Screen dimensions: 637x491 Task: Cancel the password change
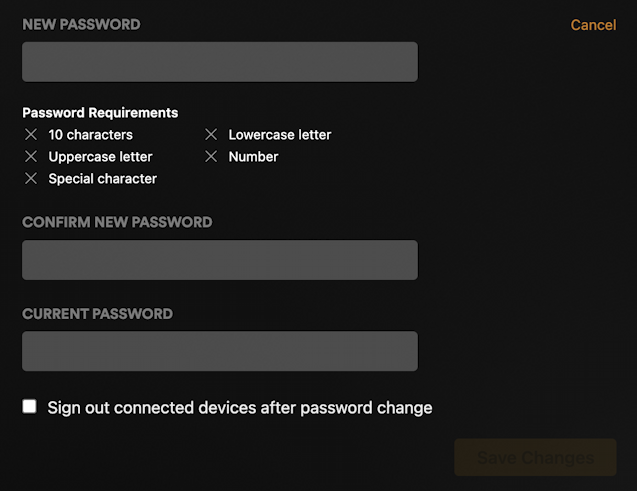(x=593, y=25)
